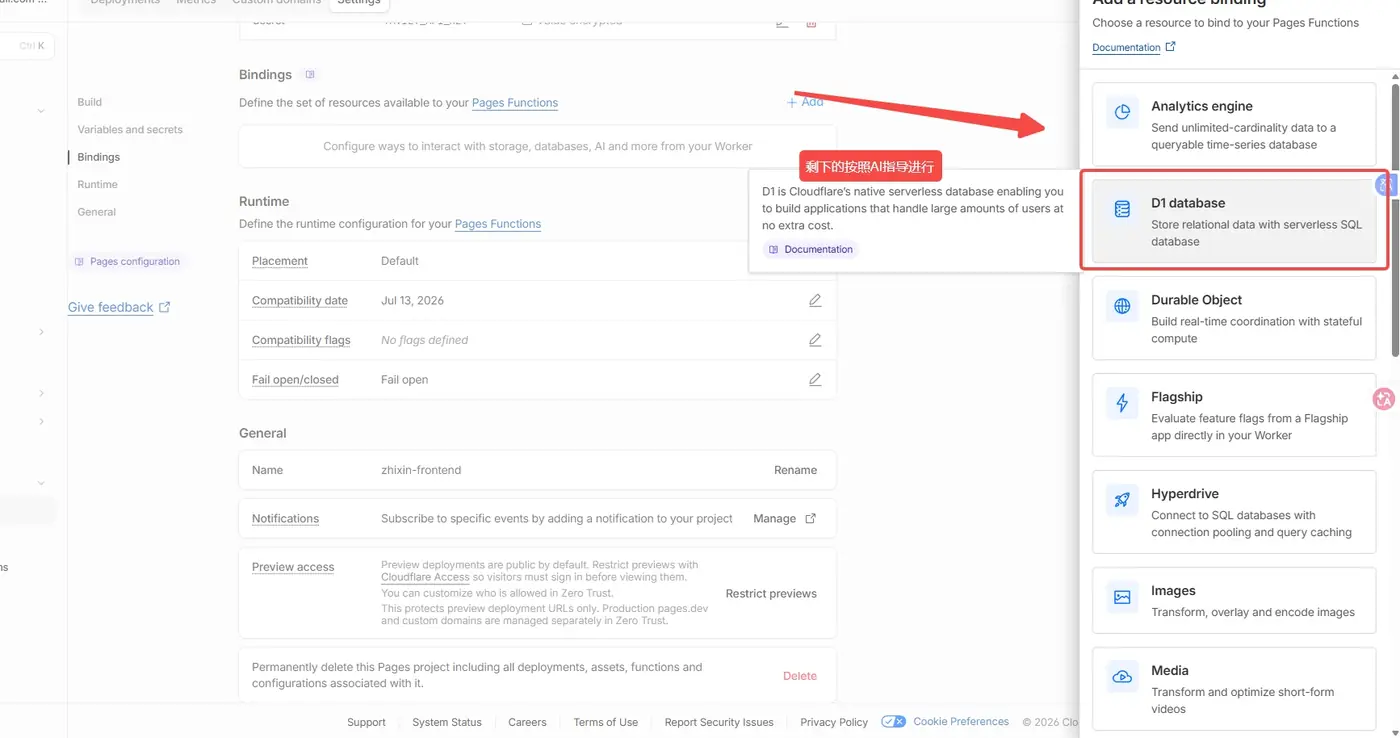Pick the Media cloud icon
The image size is (1400, 738).
[1122, 677]
